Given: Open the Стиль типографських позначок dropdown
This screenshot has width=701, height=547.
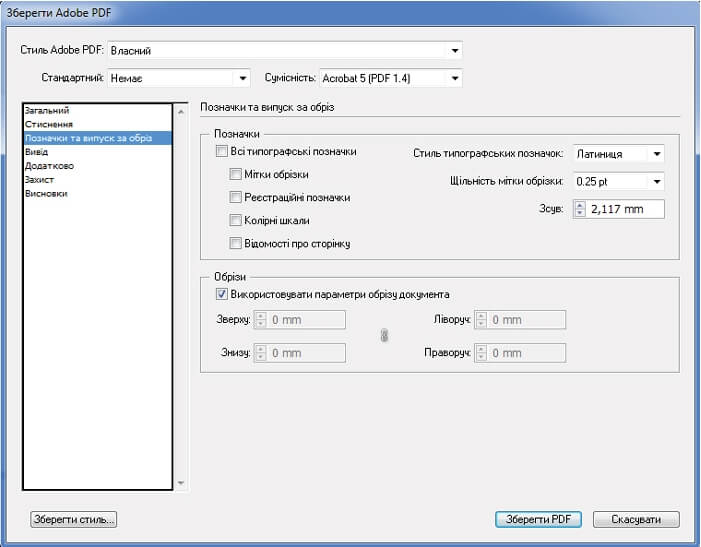Looking at the screenshot, I should point(618,154).
